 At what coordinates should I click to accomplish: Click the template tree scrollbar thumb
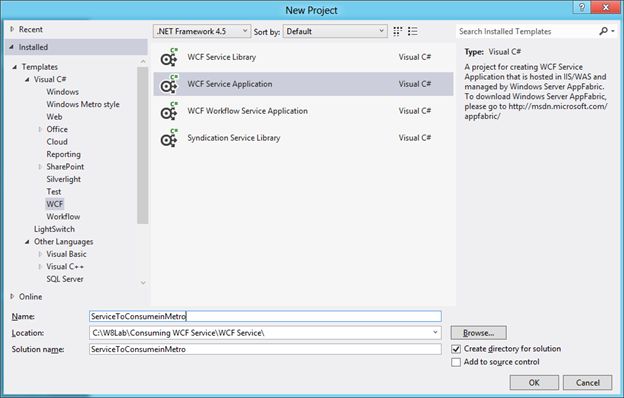click(x=142, y=145)
